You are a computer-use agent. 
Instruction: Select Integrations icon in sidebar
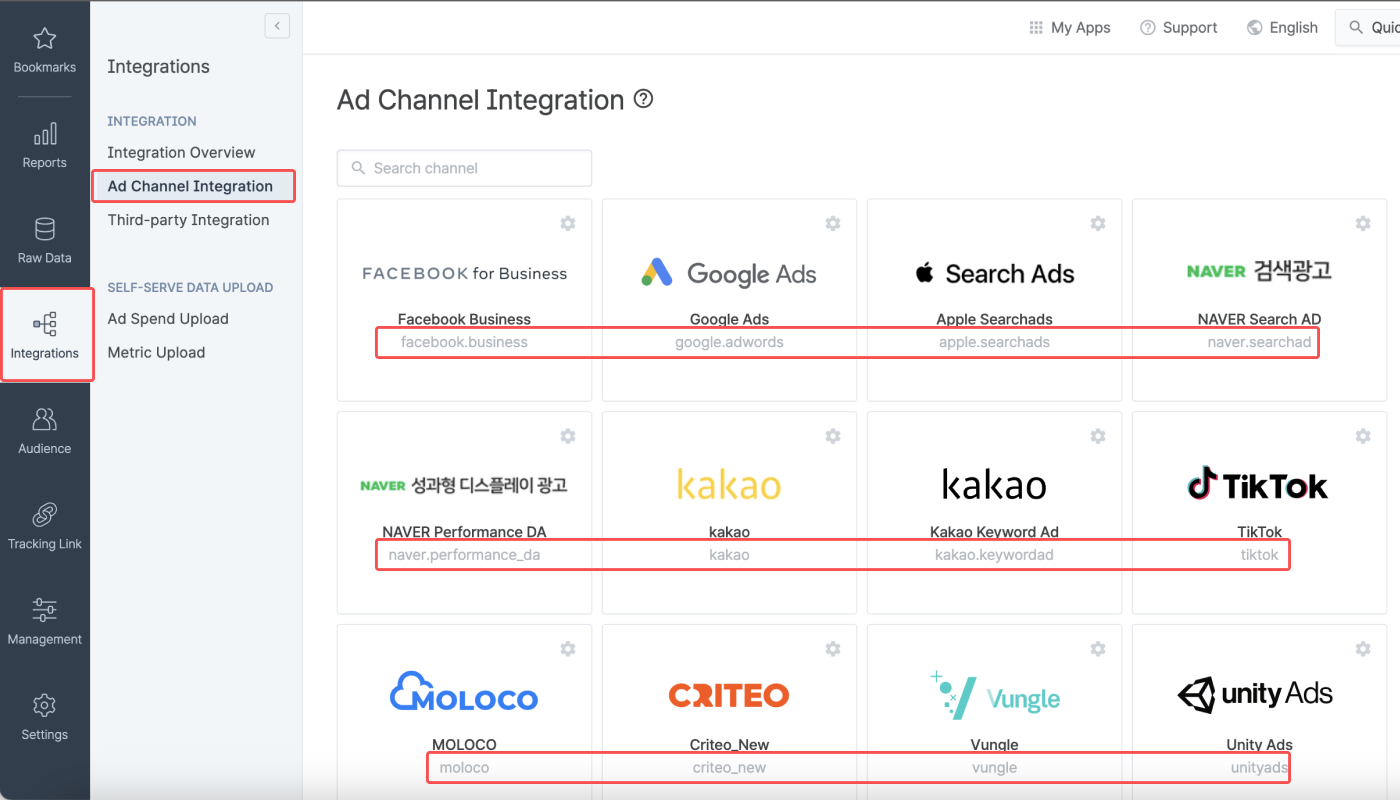(x=44, y=324)
